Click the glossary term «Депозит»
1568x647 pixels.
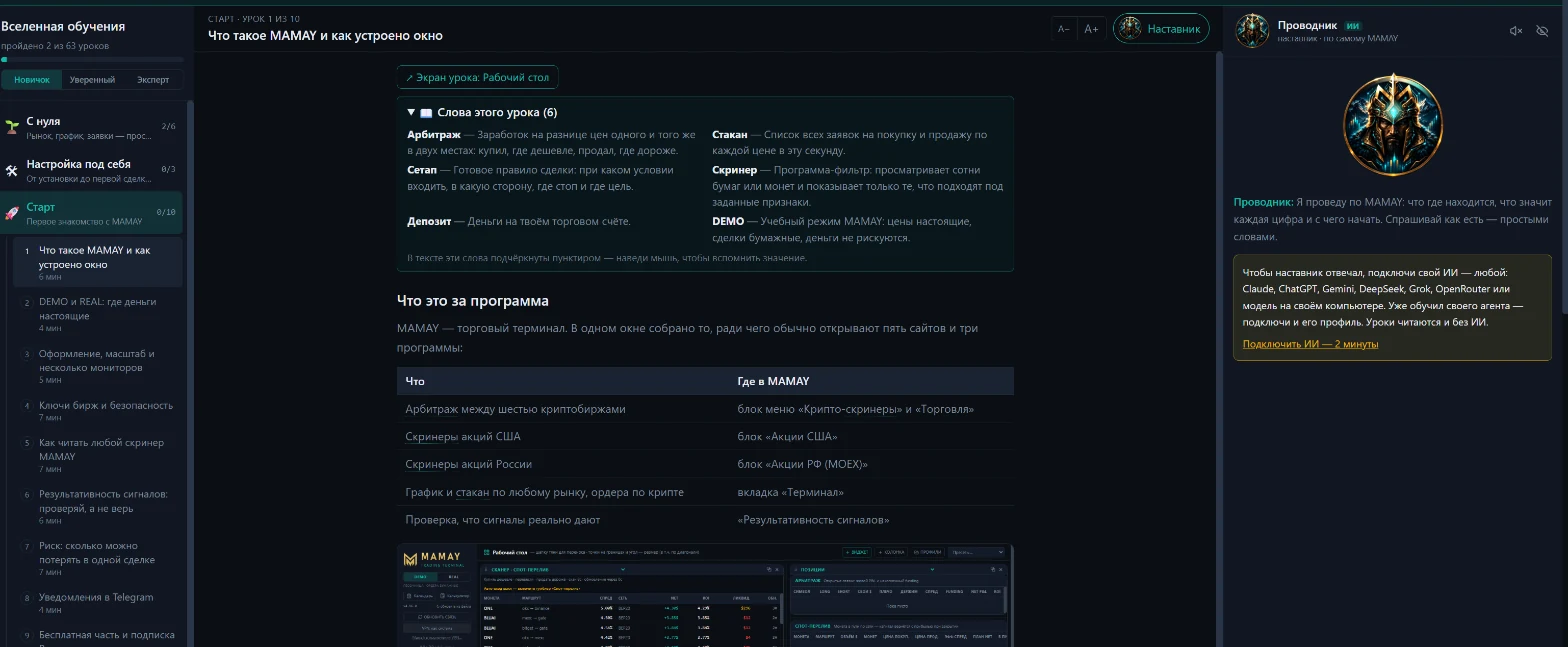[x=430, y=221]
